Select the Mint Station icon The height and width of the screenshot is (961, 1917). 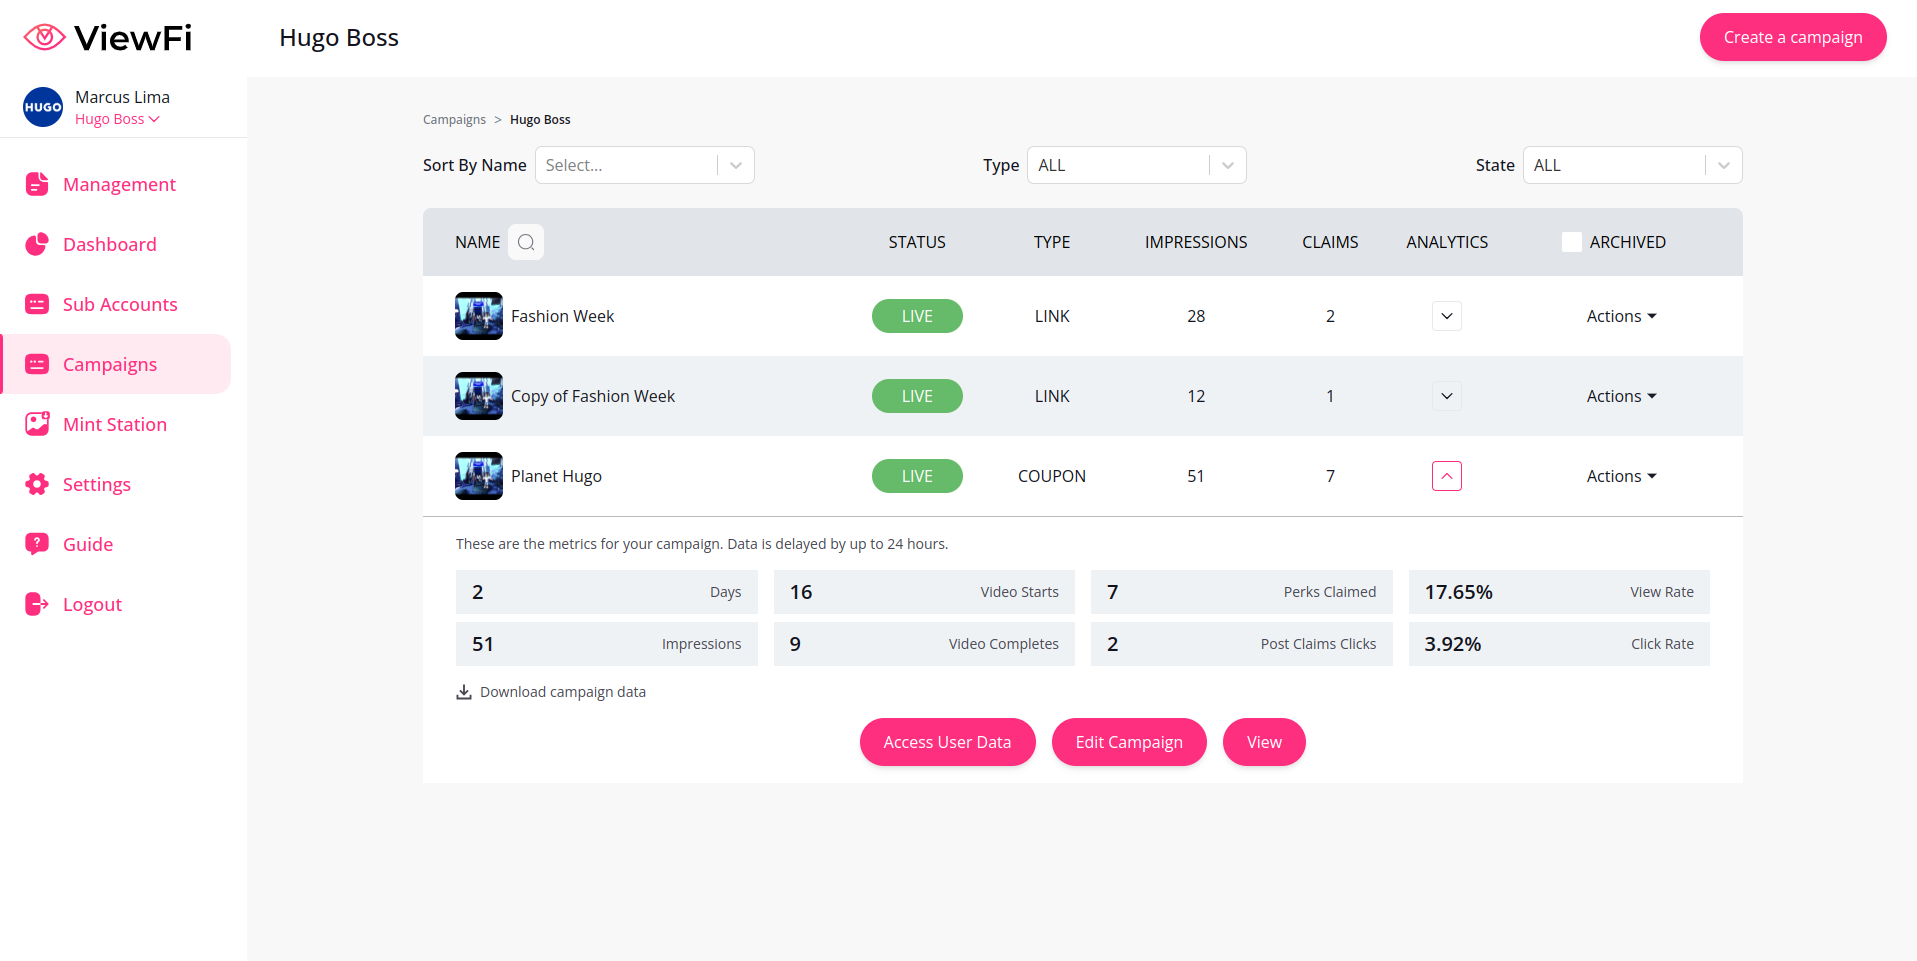click(37, 424)
